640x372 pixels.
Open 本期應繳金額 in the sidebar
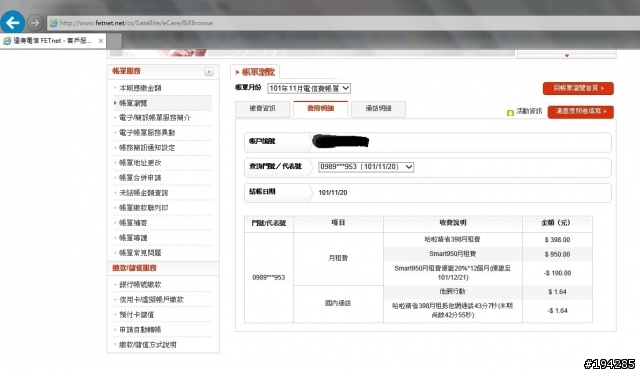[140, 88]
